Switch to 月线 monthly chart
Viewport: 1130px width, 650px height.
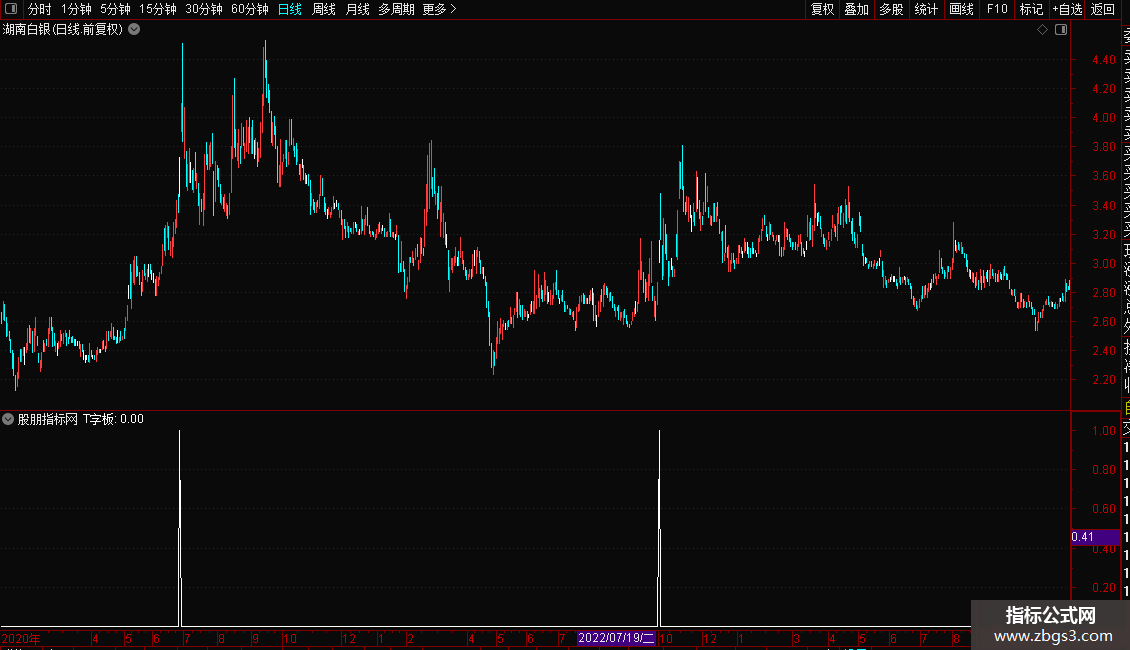pos(357,9)
